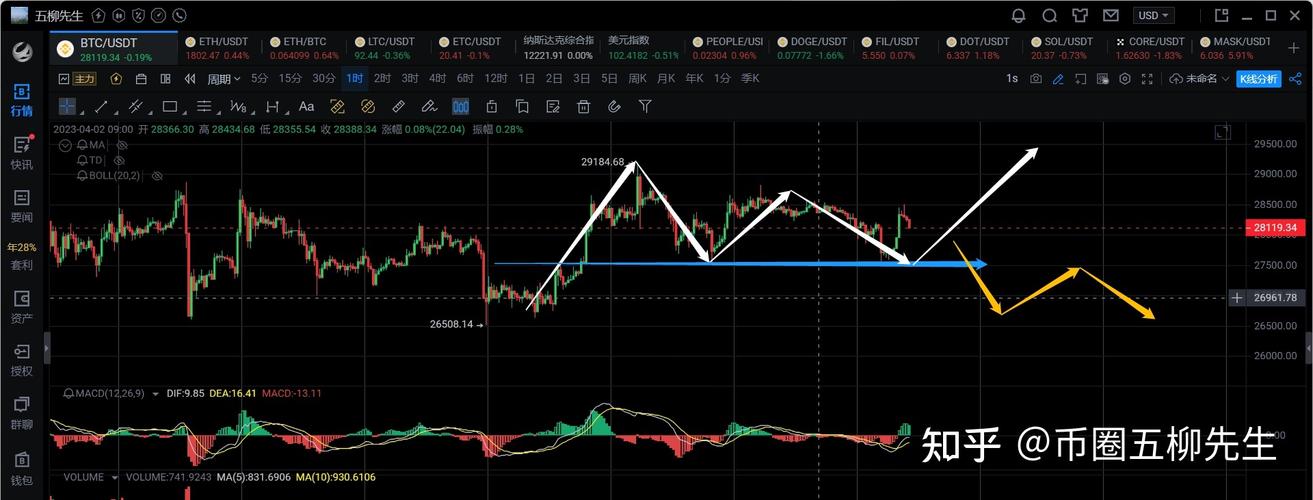
Task: Expand the 周期 period dropdown
Action: (x=224, y=79)
